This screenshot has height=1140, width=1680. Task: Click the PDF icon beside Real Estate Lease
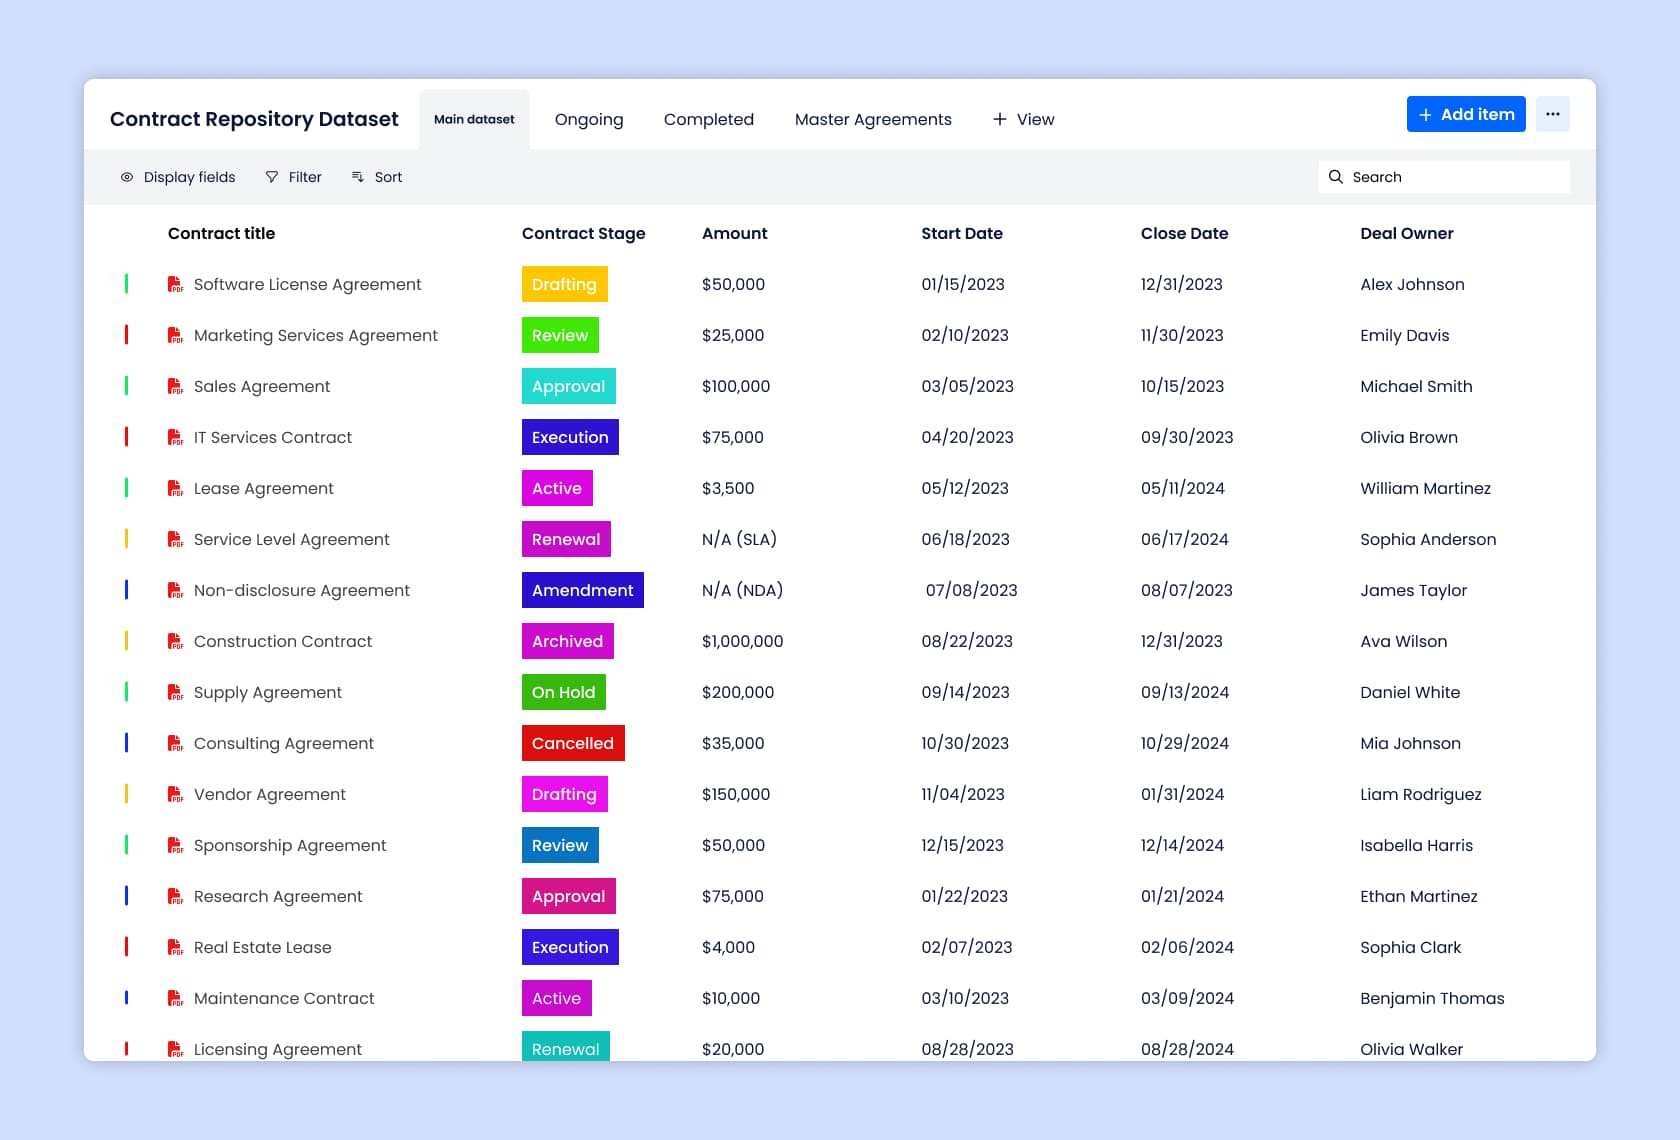coord(175,947)
